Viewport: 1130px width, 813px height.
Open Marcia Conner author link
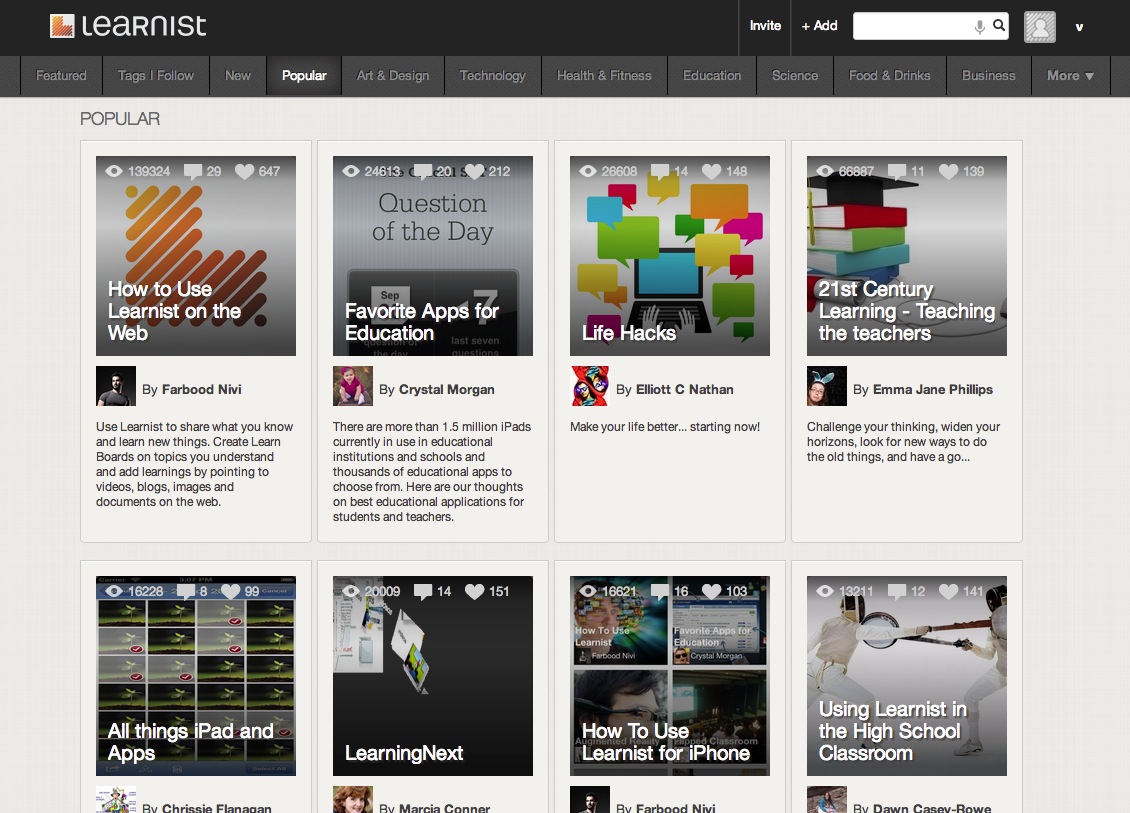pyautogui.click(x=445, y=808)
